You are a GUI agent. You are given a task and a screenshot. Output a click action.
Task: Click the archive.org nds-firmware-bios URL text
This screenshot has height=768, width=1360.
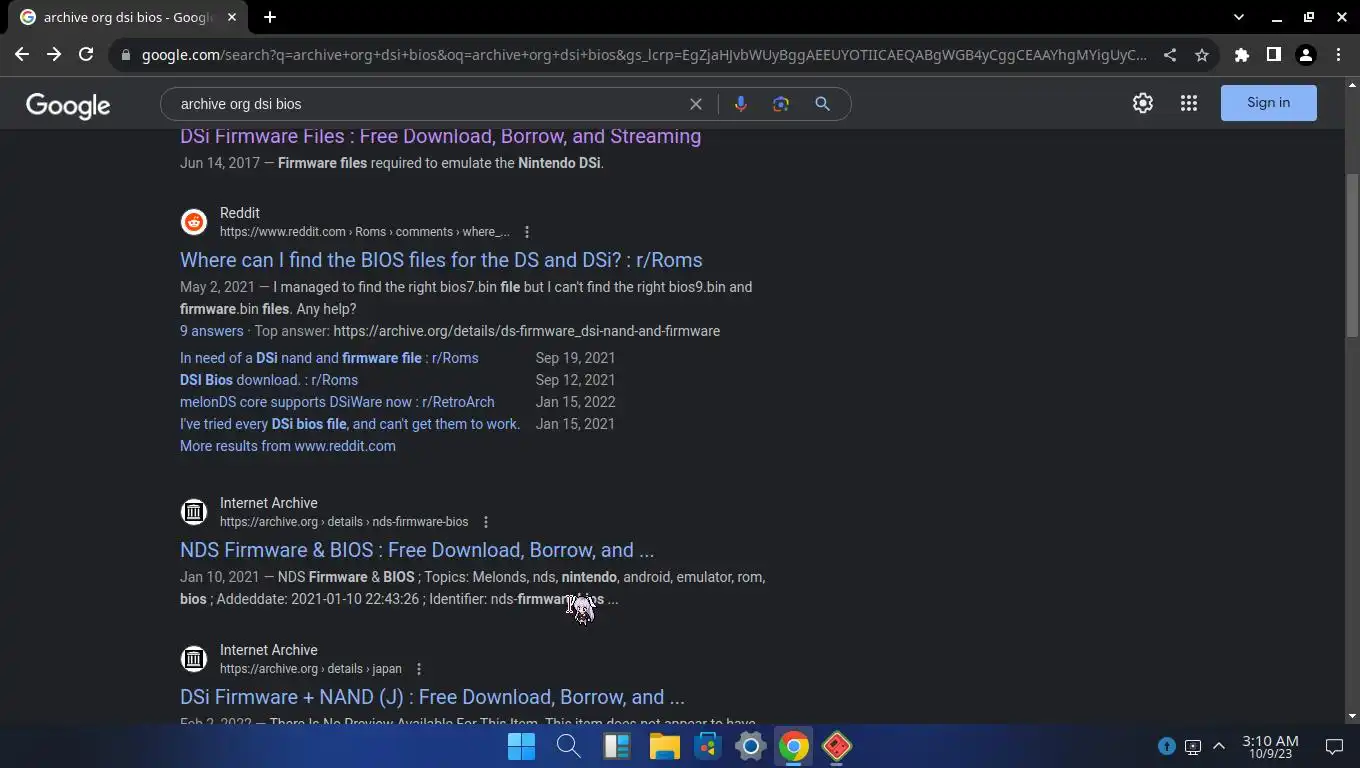(x=344, y=522)
